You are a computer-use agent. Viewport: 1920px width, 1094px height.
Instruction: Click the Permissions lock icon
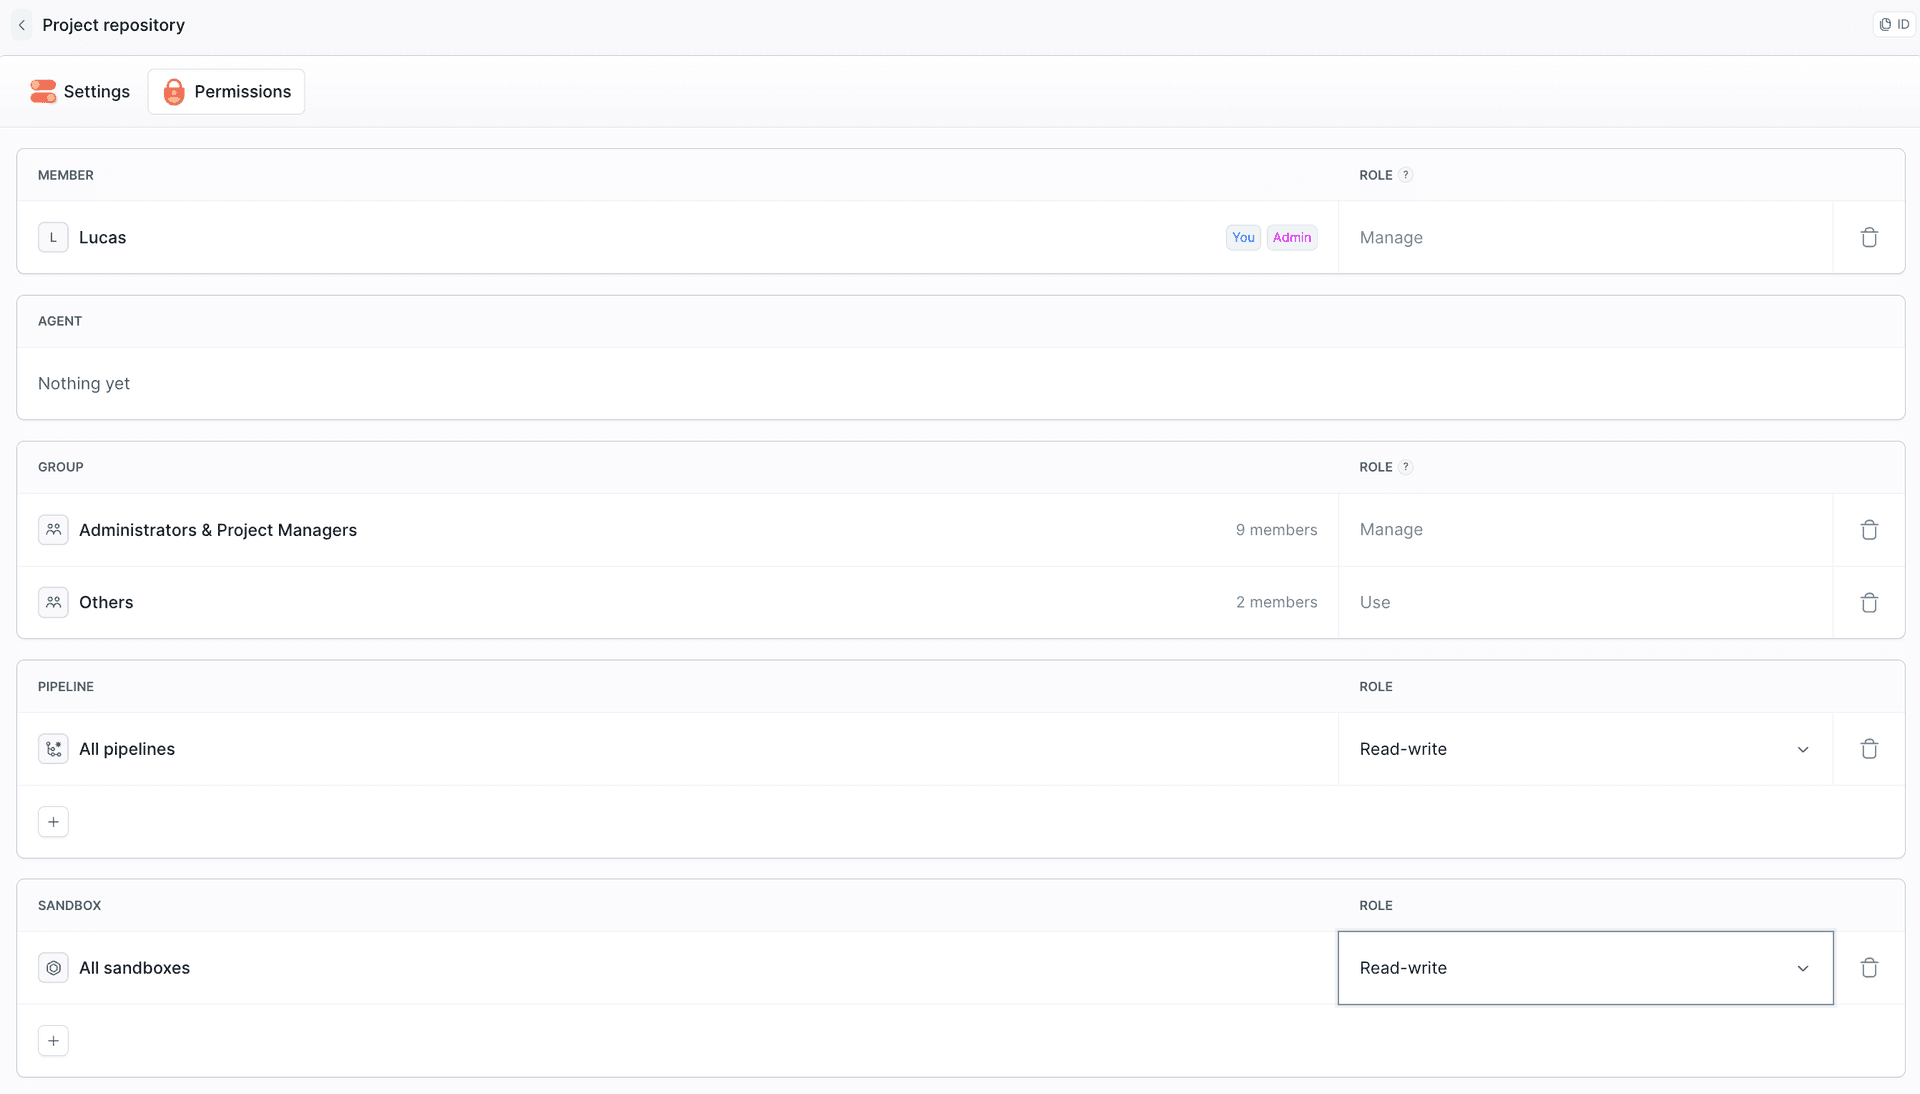[174, 92]
